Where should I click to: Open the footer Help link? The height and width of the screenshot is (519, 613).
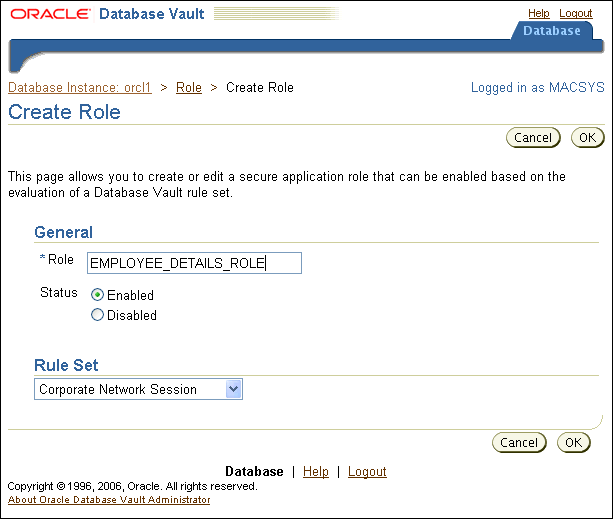(x=315, y=471)
